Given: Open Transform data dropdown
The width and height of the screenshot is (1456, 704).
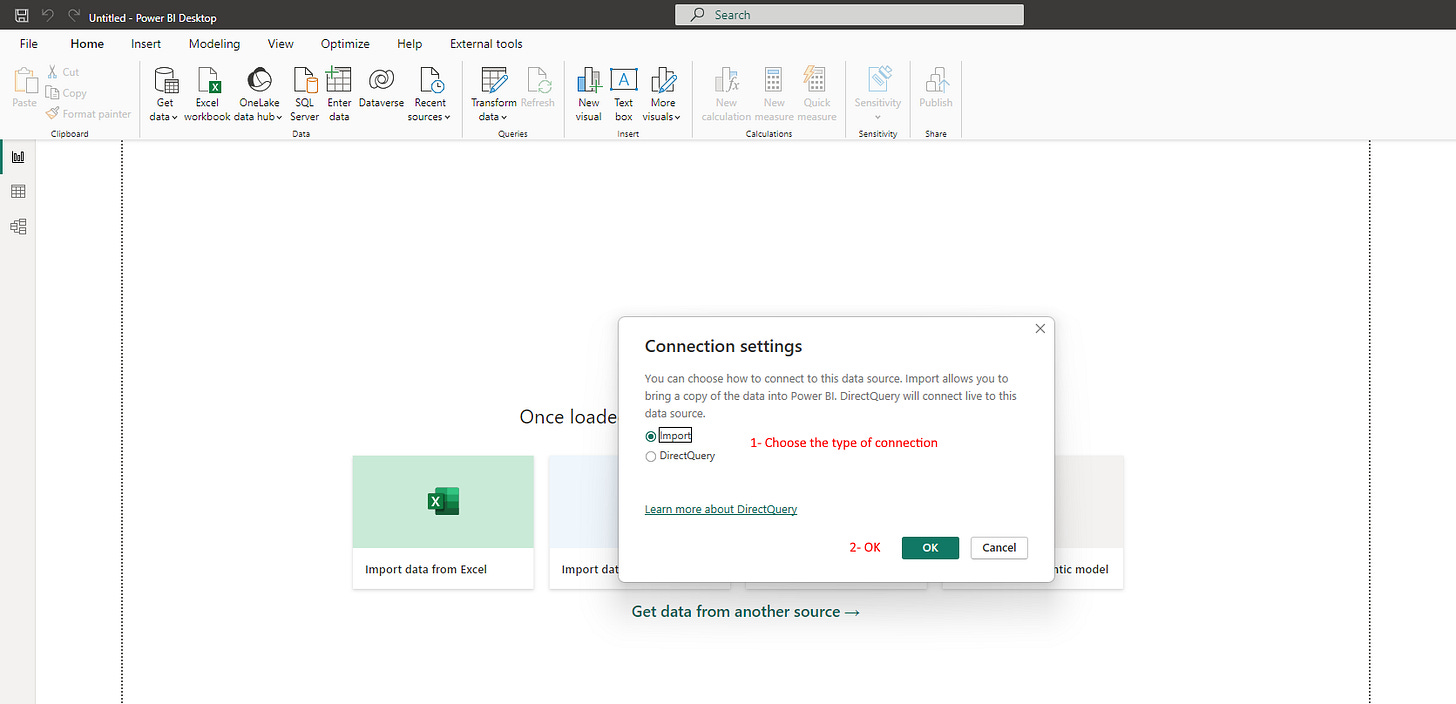Looking at the screenshot, I should [x=493, y=95].
